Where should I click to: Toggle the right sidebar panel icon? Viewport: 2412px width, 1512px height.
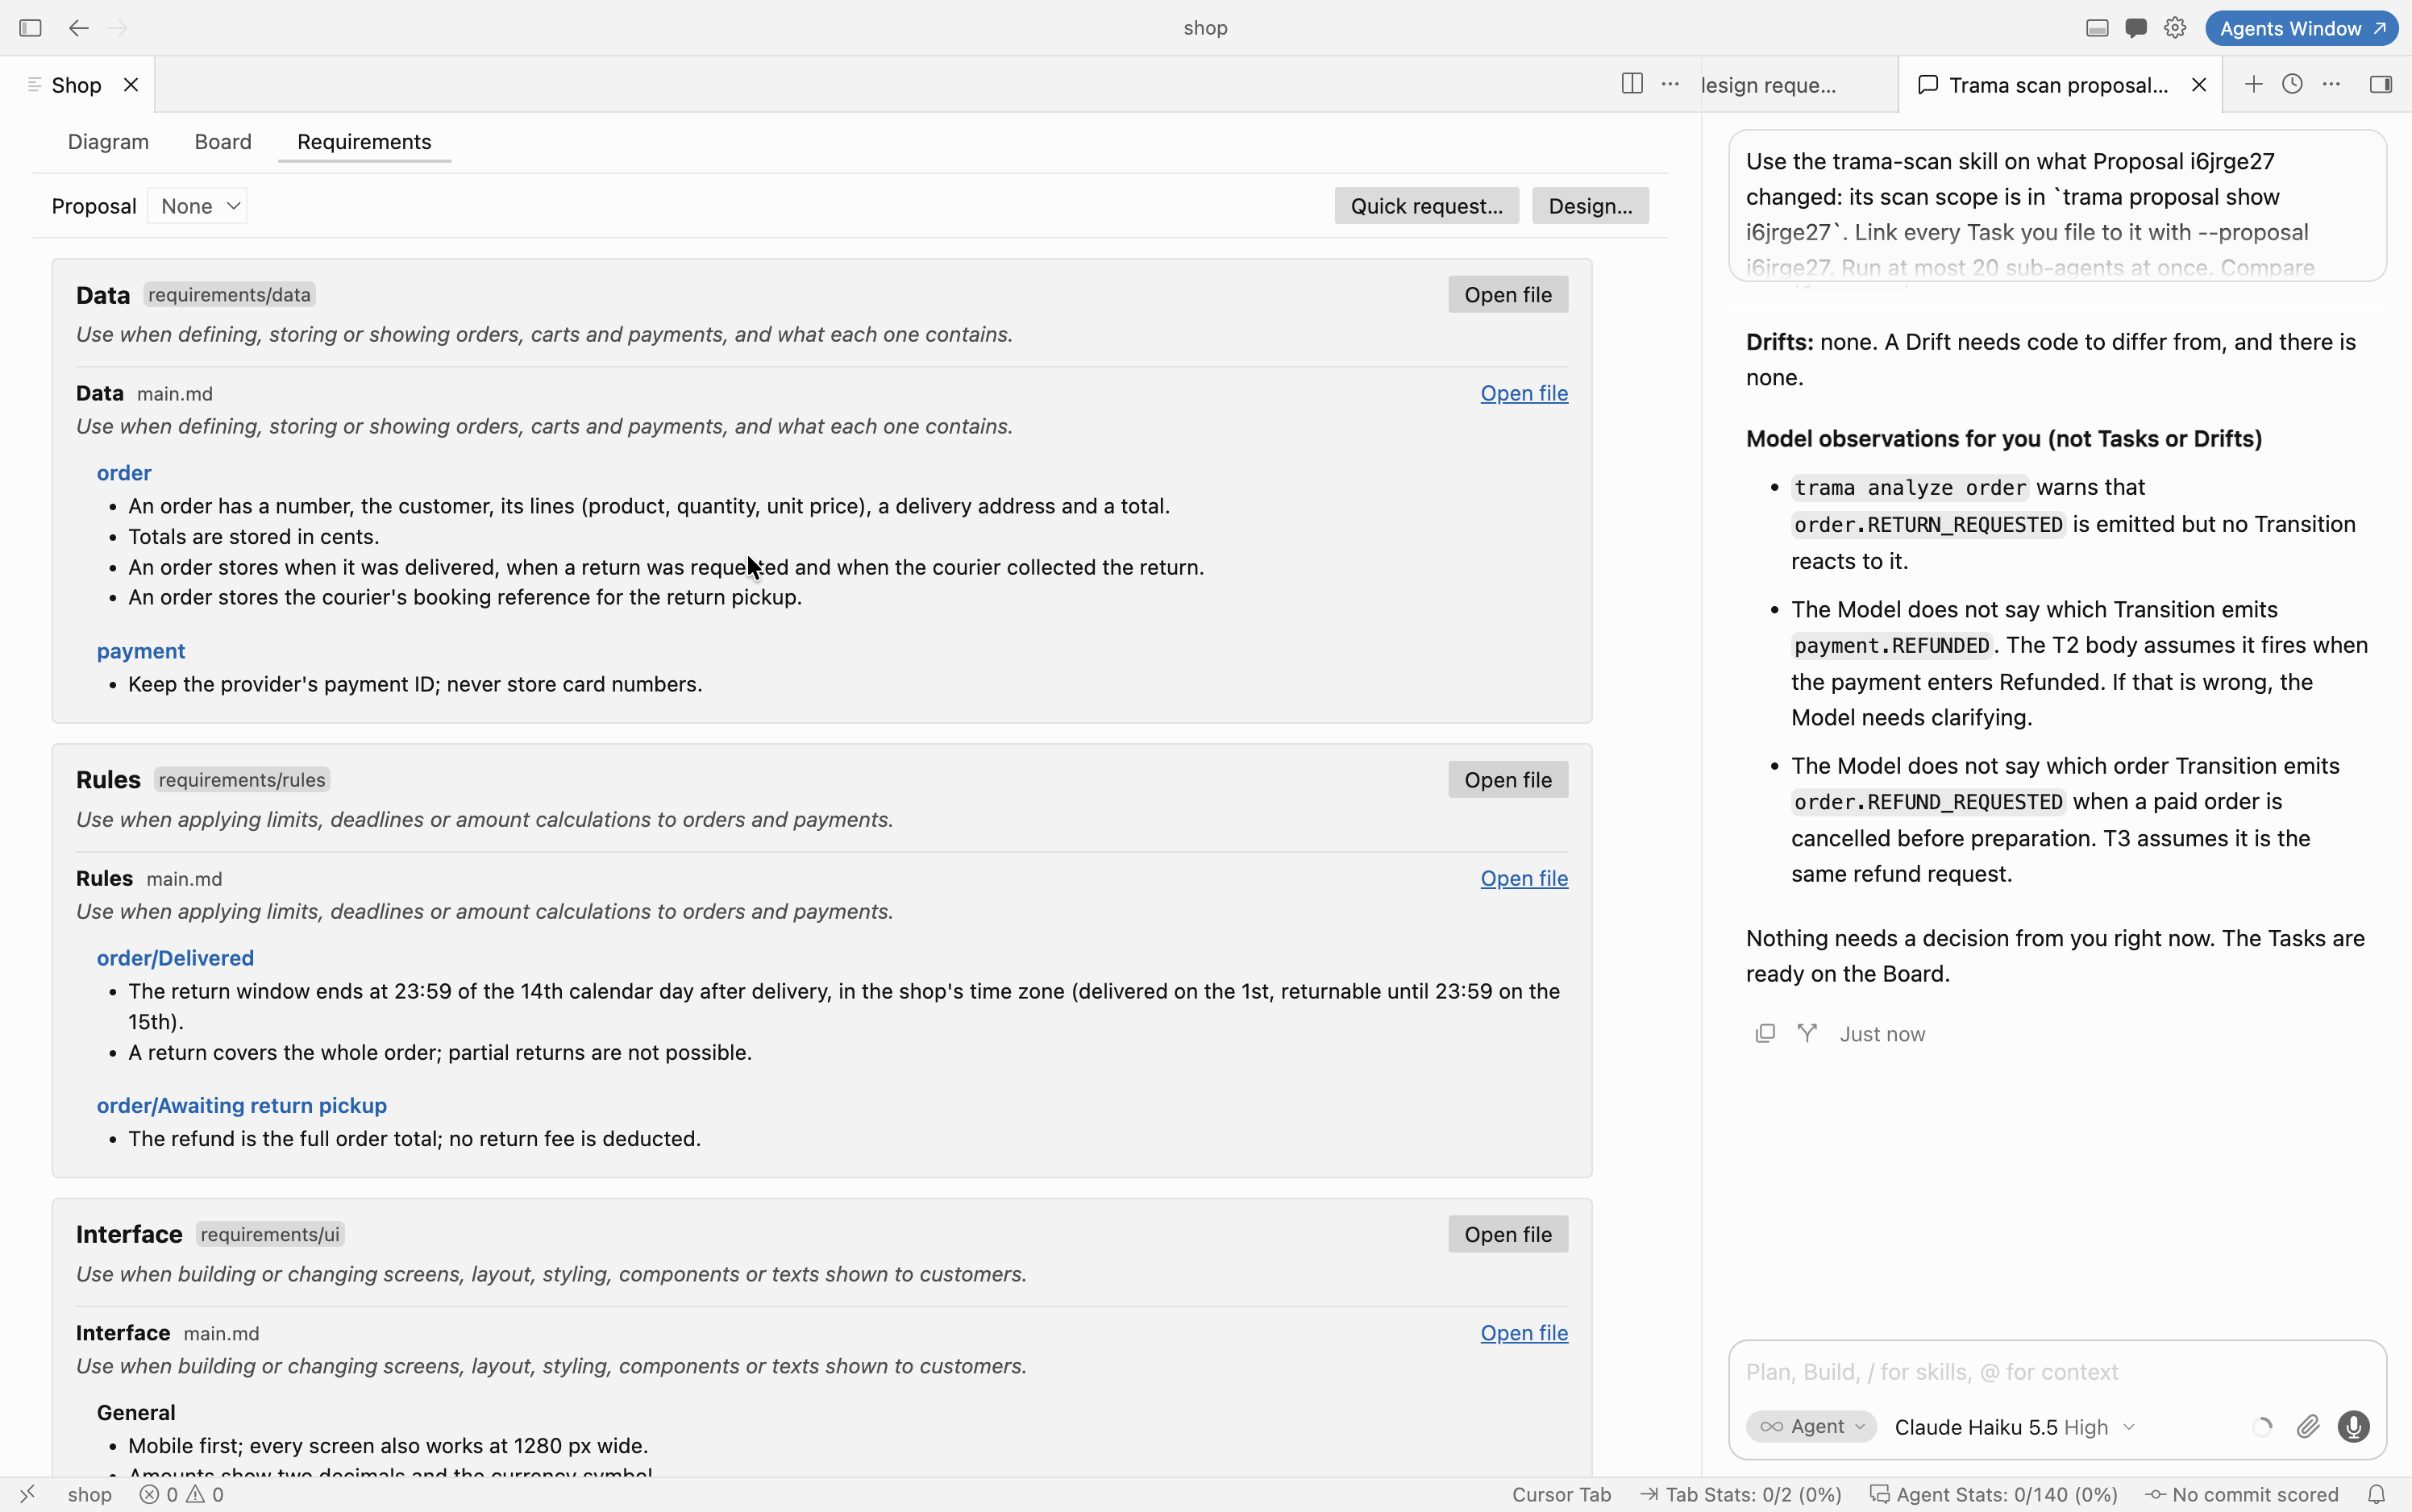click(2381, 84)
